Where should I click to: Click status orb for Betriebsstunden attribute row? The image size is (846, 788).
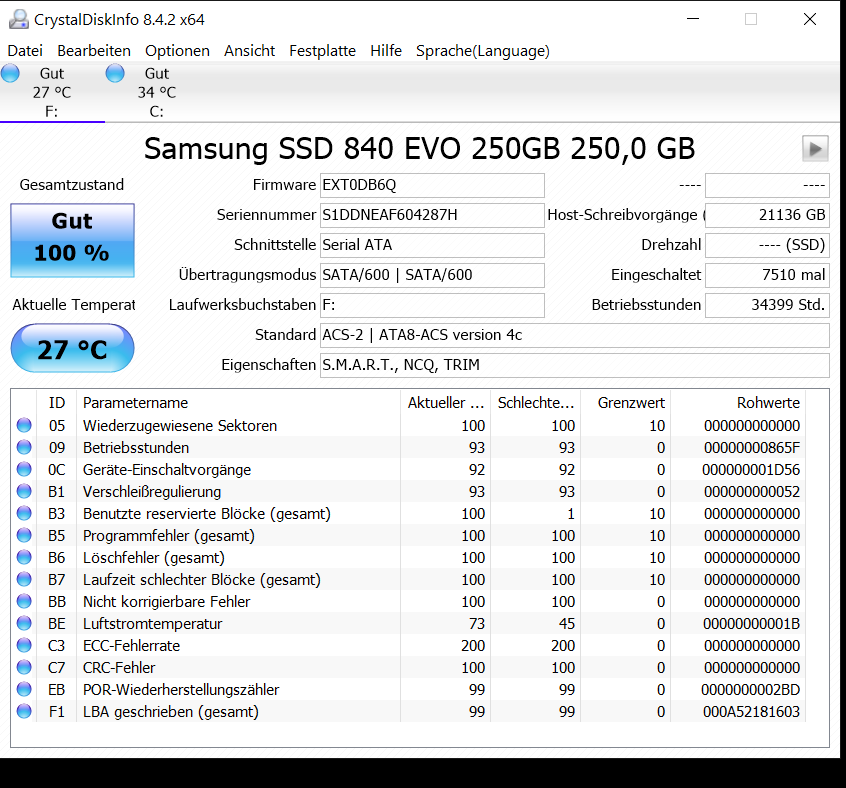(24, 447)
